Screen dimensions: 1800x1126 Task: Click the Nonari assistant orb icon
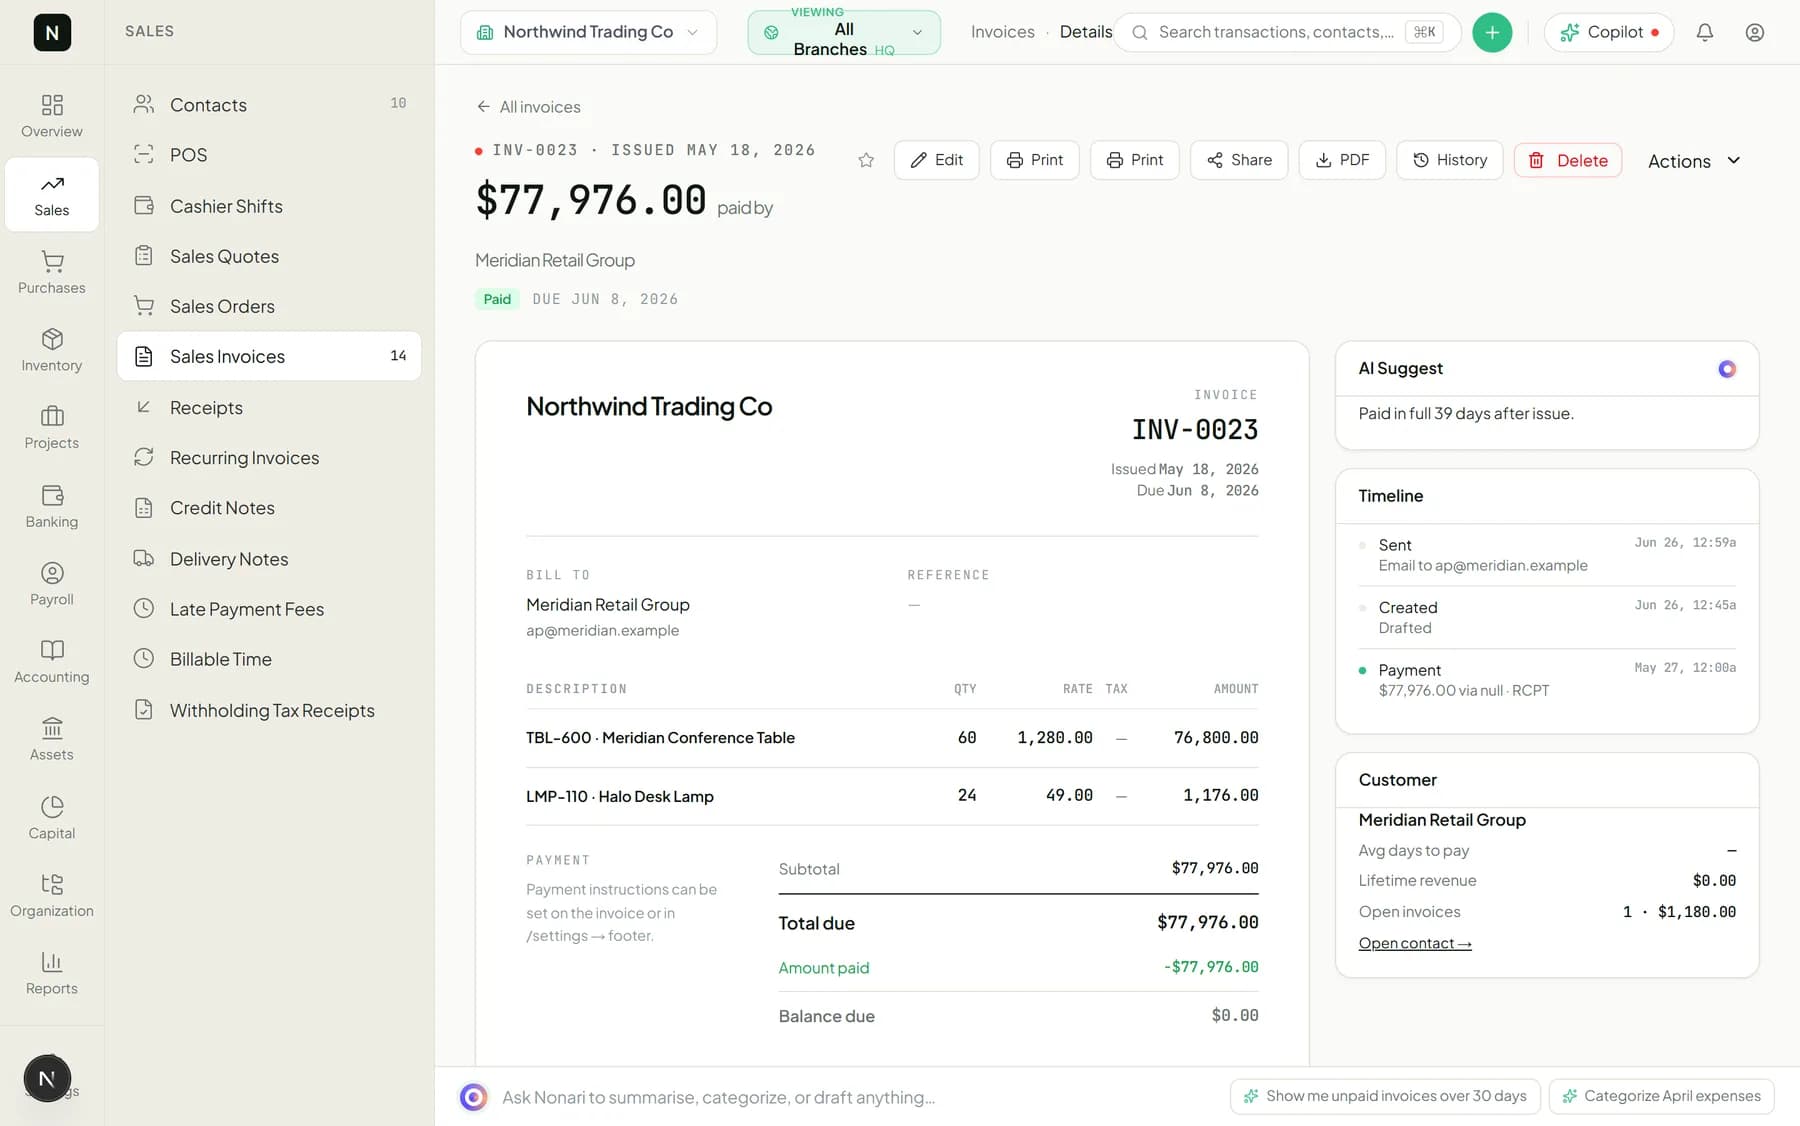coord(474,1097)
